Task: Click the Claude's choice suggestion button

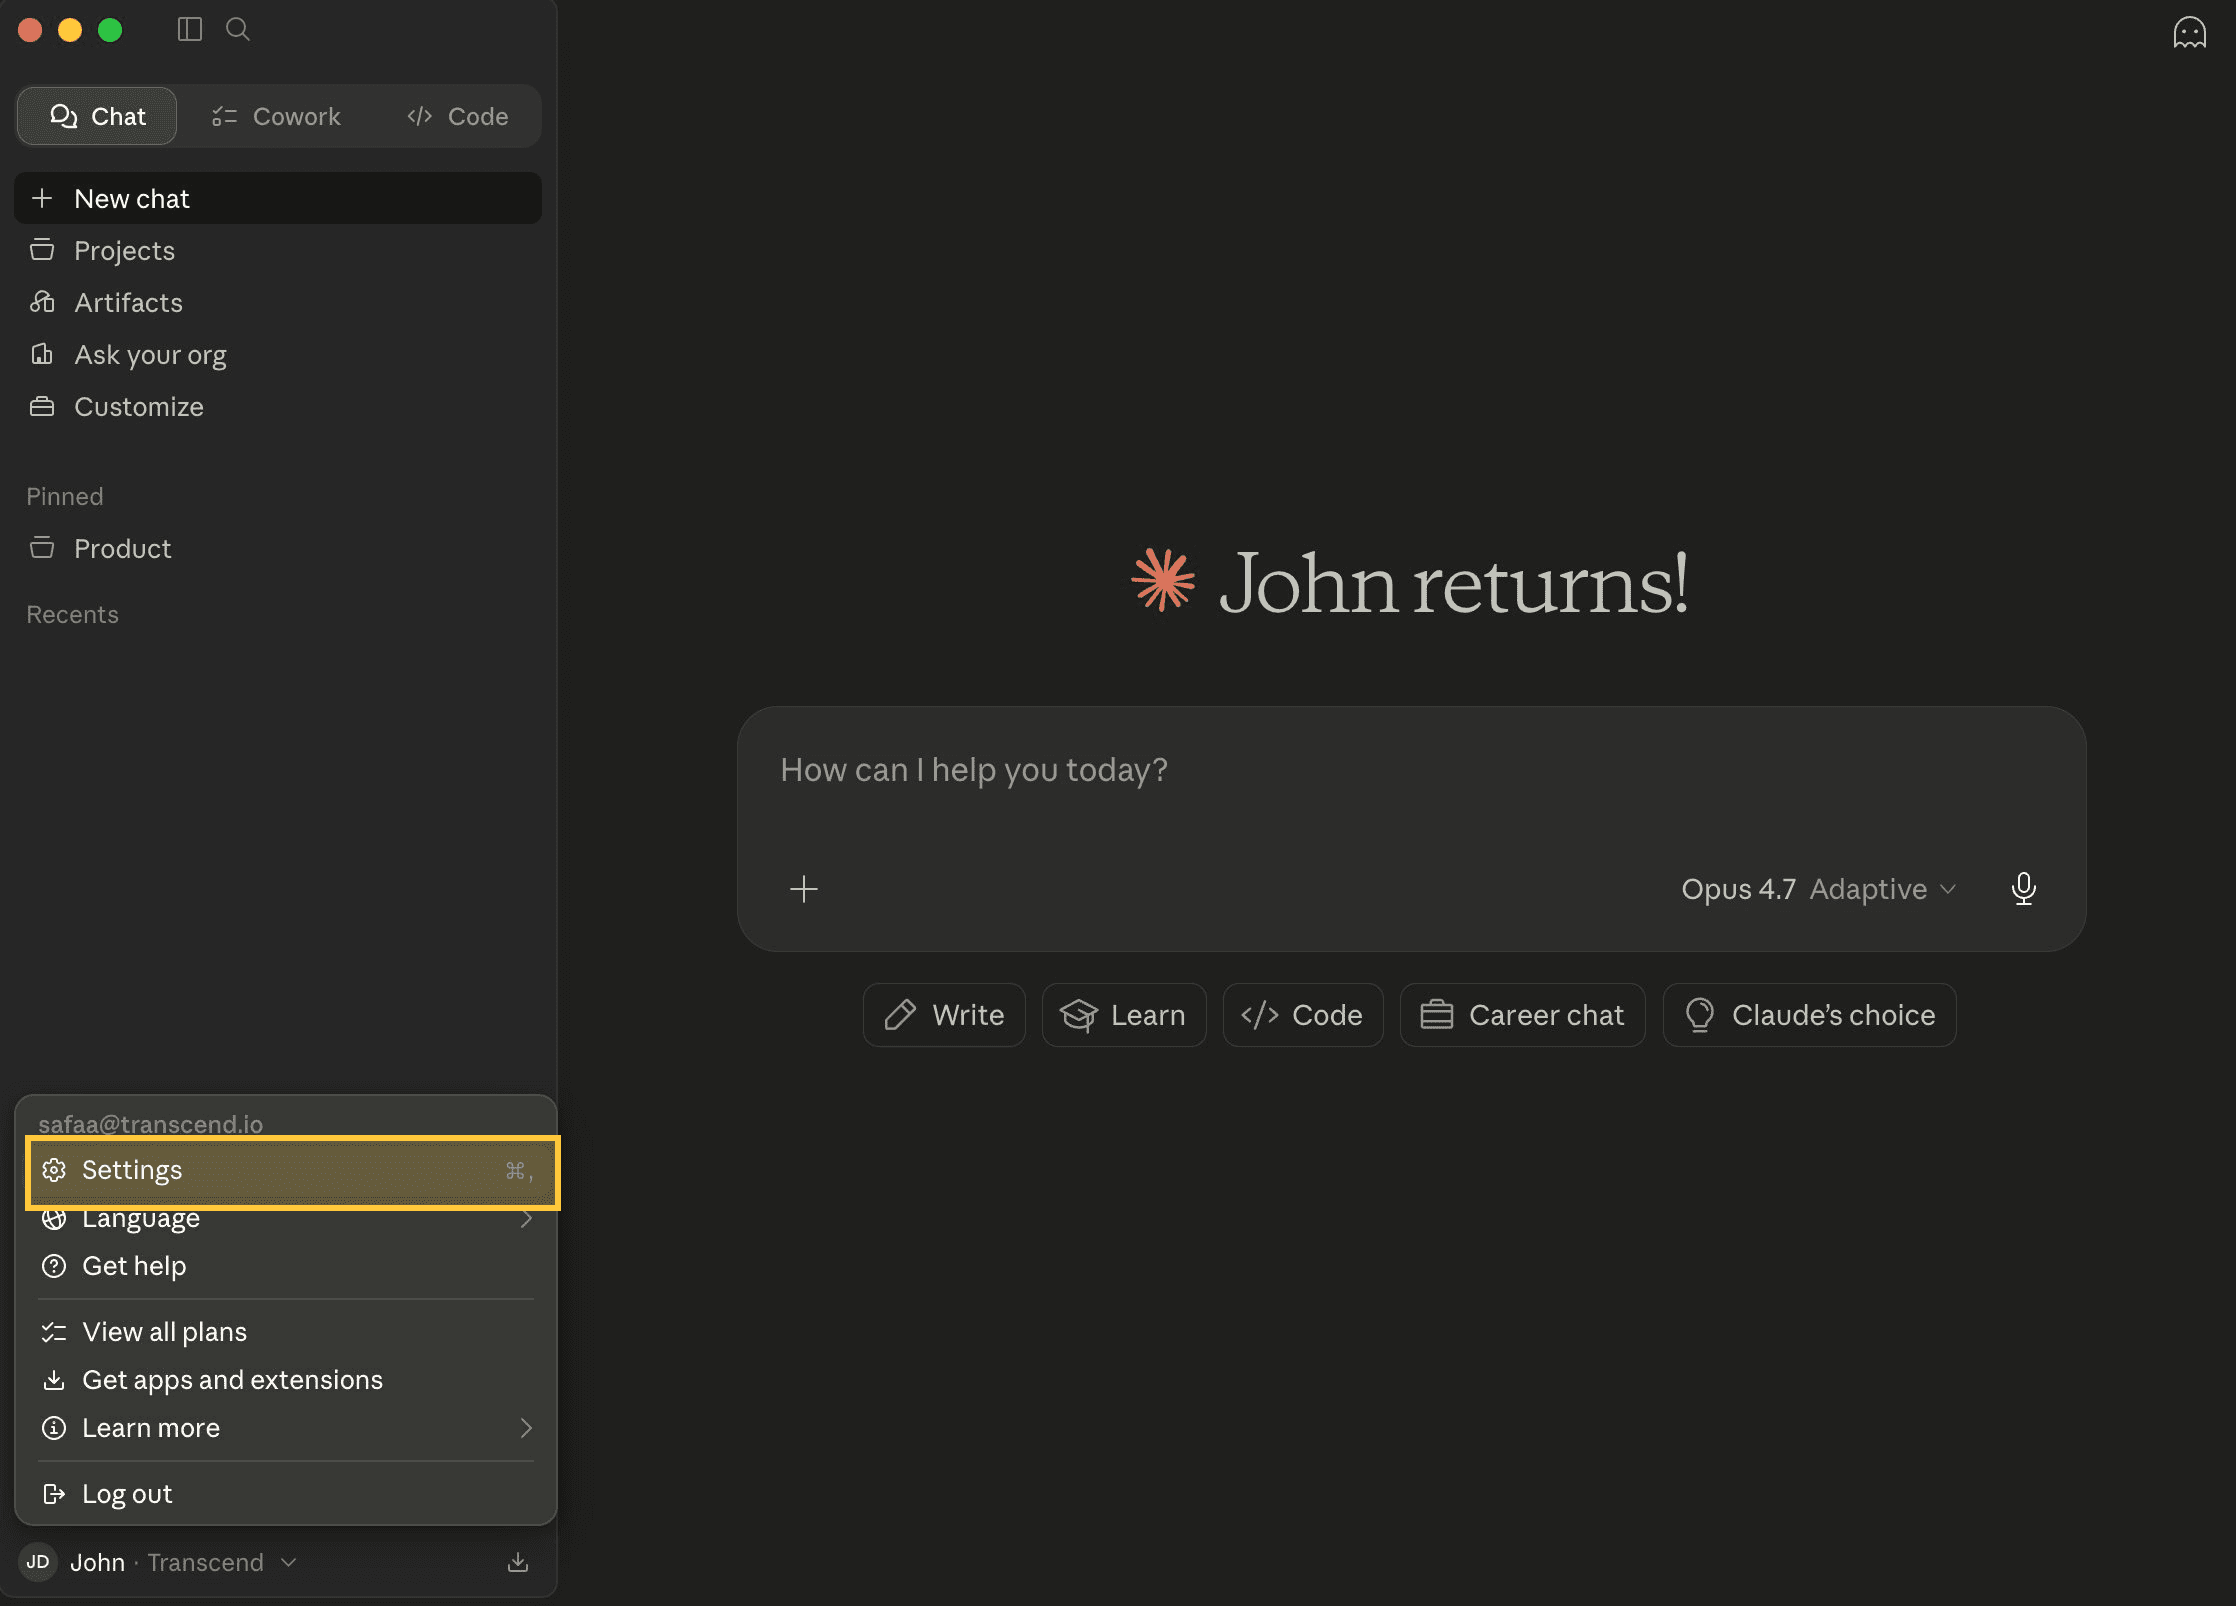Action: [x=1809, y=1015]
